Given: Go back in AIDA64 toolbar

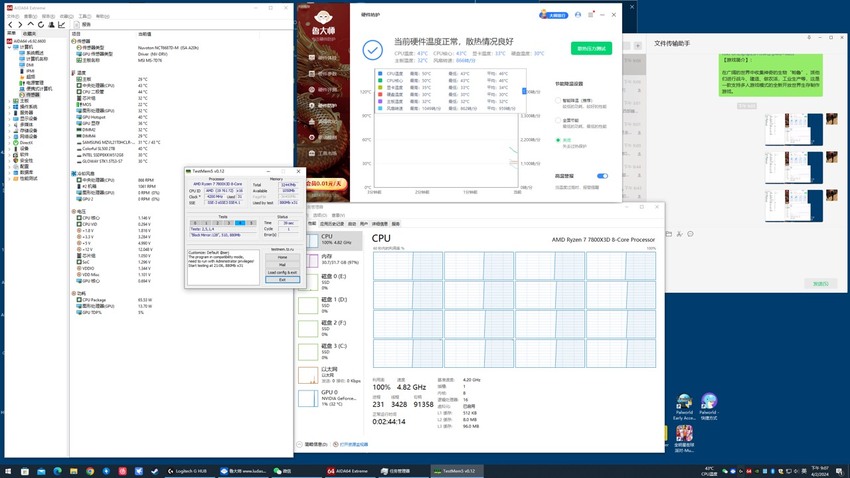Looking at the screenshot, I should click(x=10, y=24).
